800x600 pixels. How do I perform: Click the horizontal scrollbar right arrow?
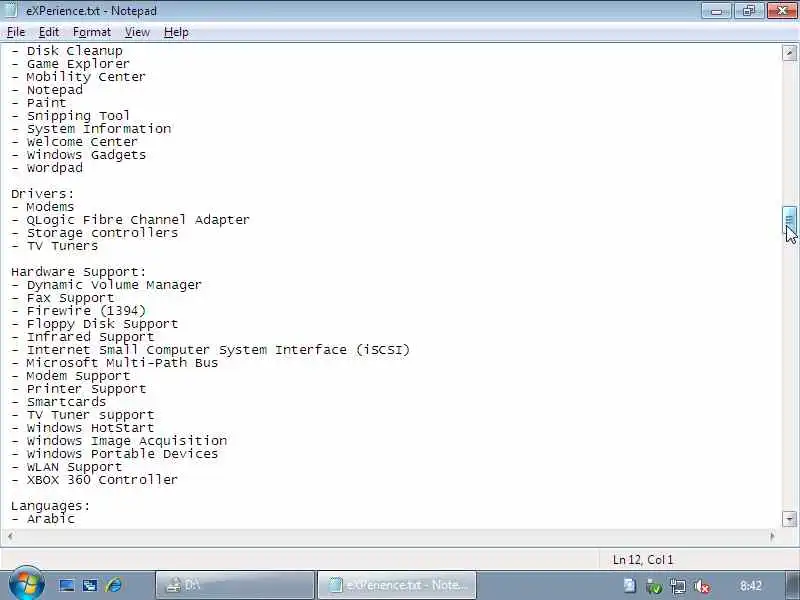[772, 536]
